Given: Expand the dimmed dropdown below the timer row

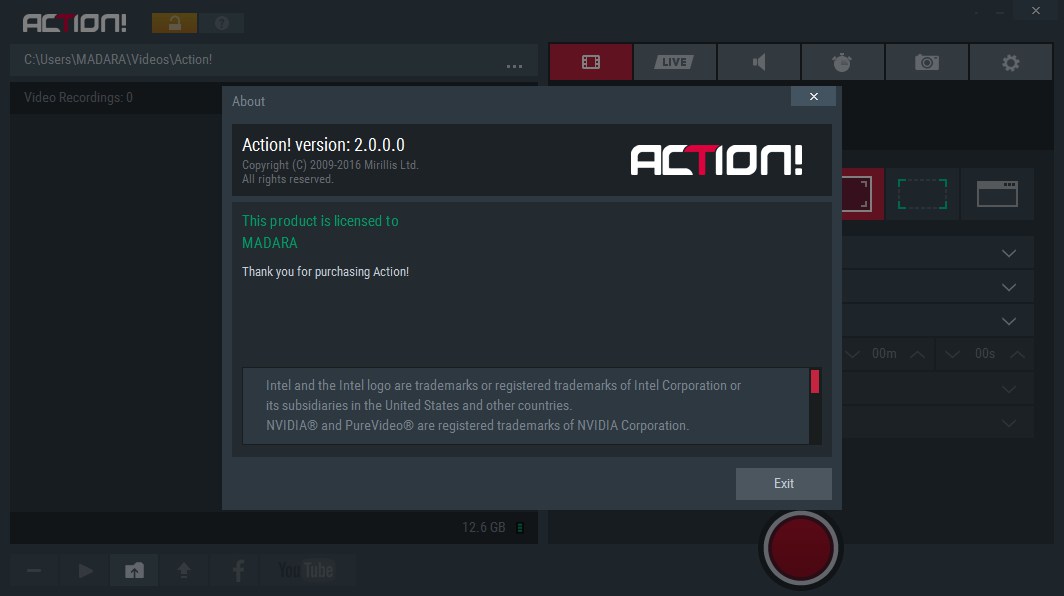Looking at the screenshot, I should pos(1009,389).
